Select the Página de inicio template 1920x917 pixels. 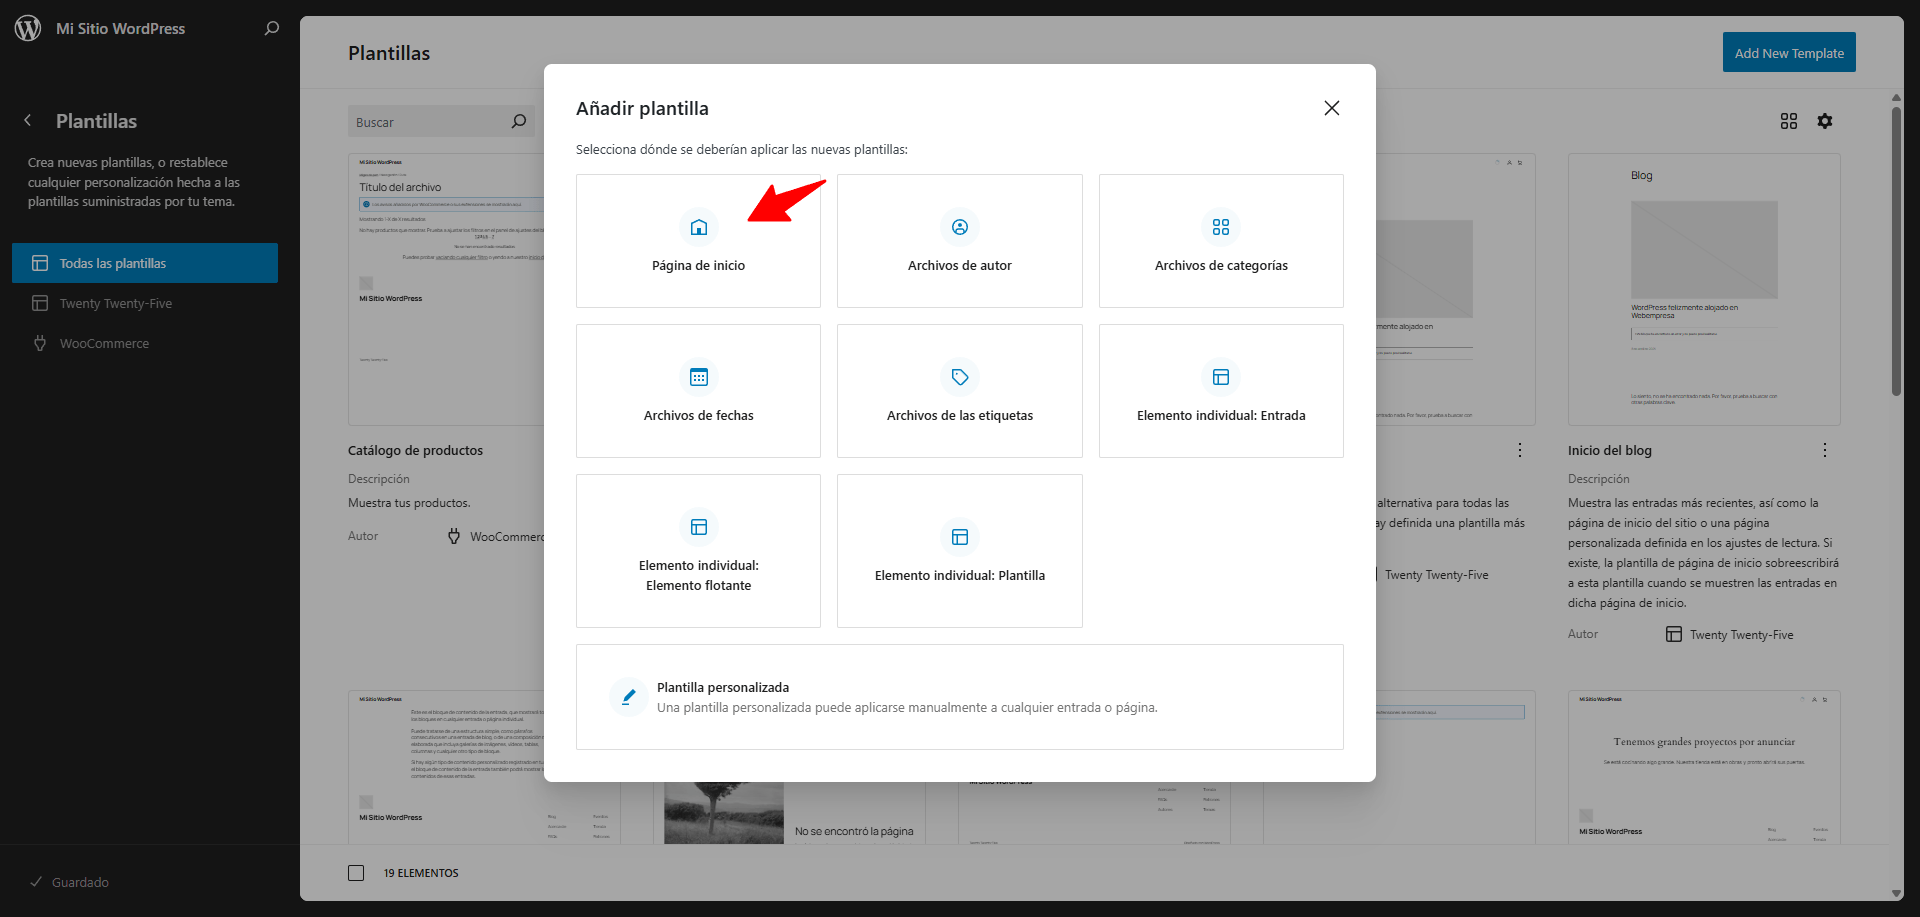[698, 241]
